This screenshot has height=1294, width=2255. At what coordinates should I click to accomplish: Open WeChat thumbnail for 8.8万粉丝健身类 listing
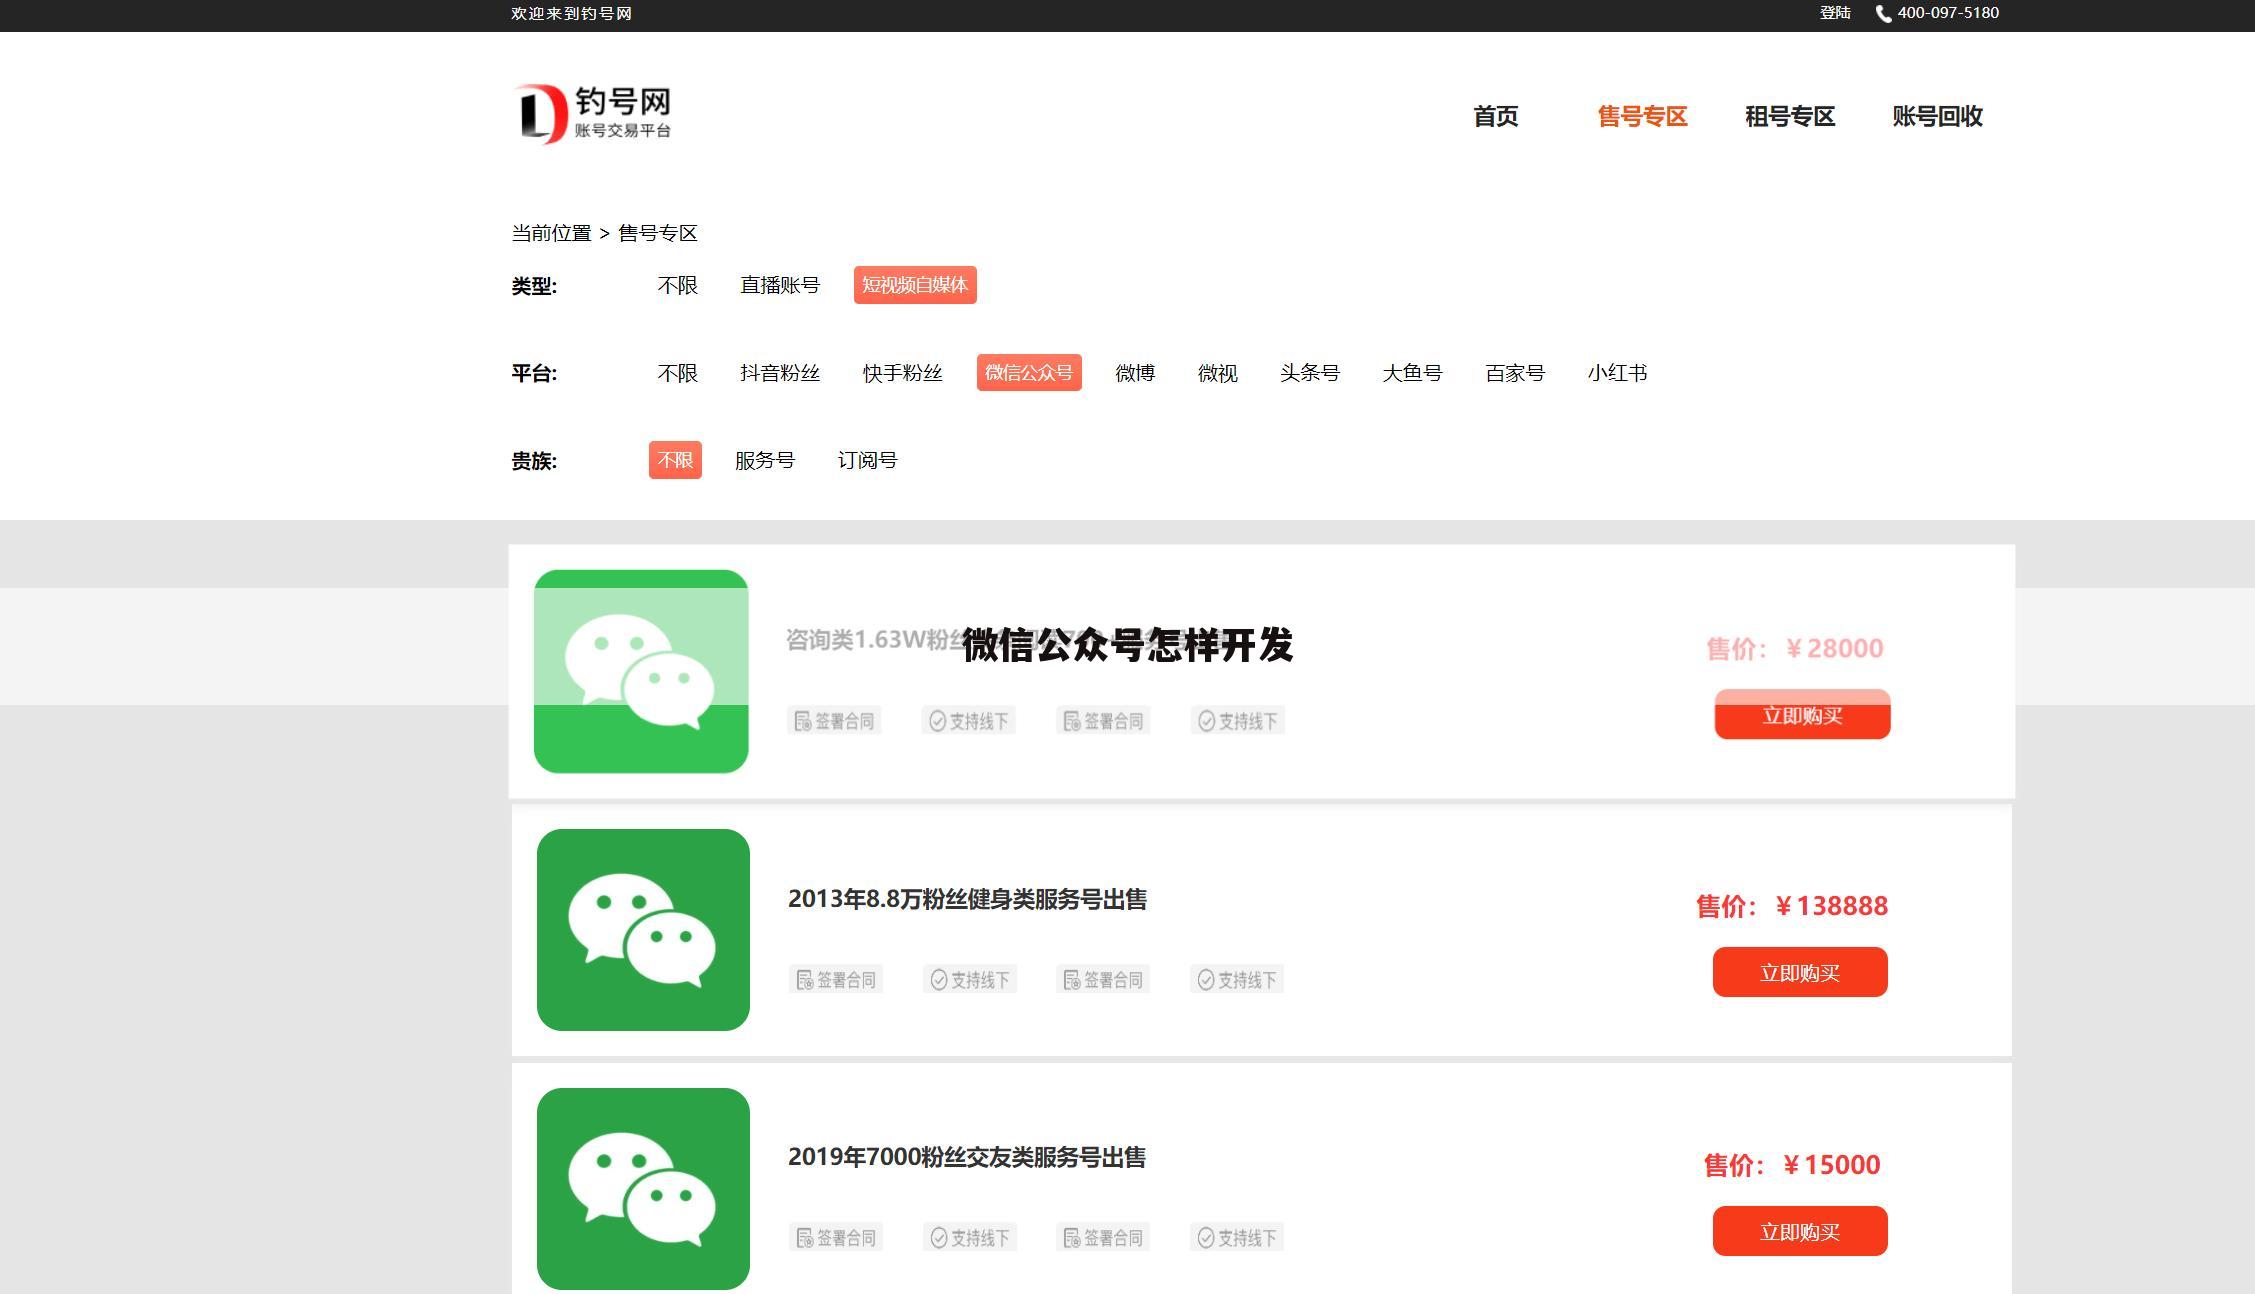[643, 930]
